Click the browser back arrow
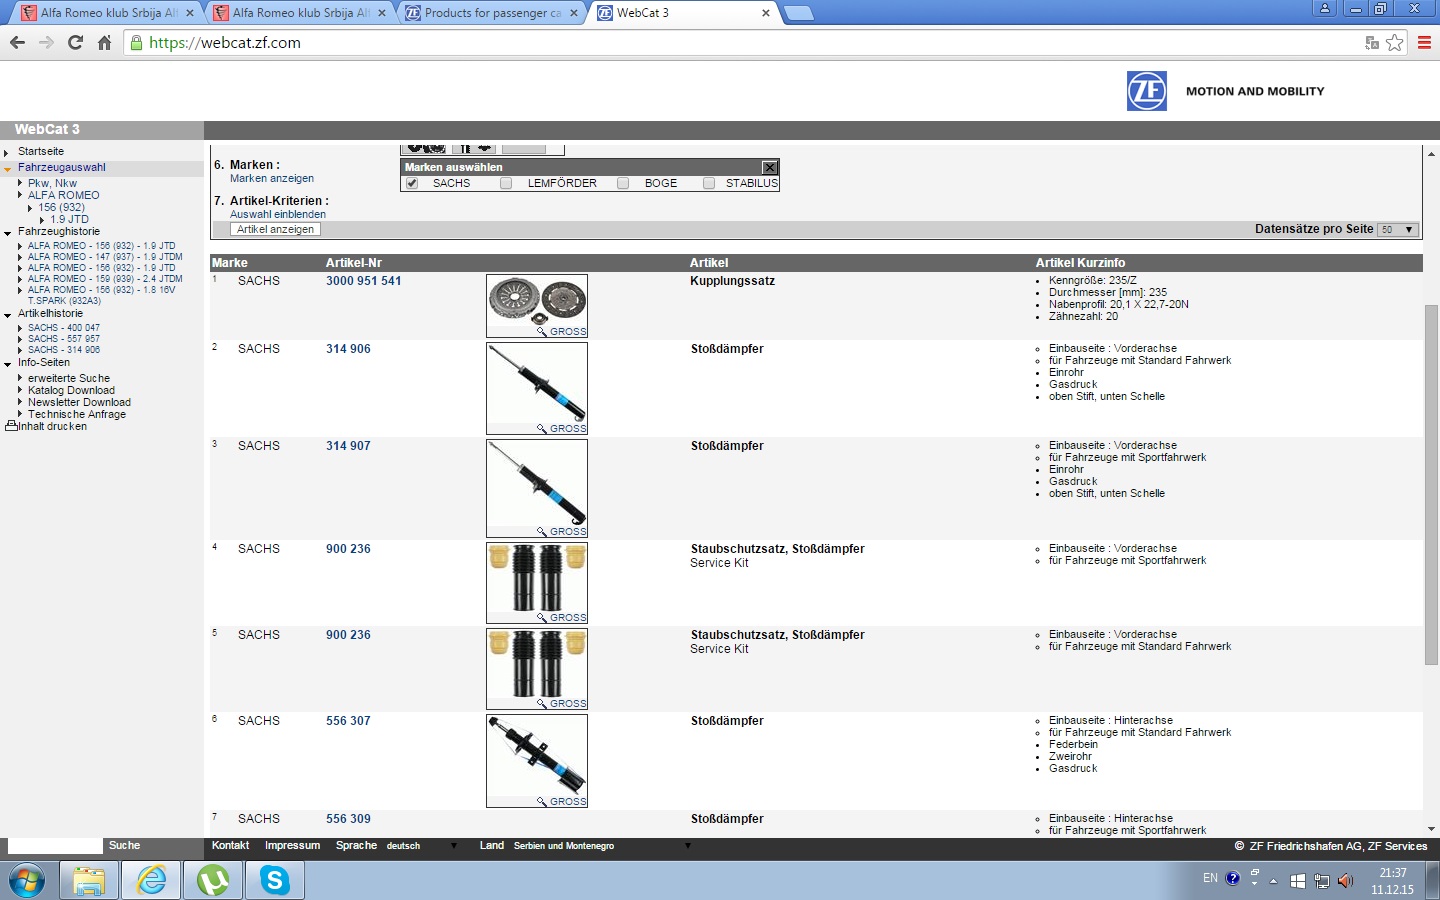The image size is (1440, 900). click(17, 43)
